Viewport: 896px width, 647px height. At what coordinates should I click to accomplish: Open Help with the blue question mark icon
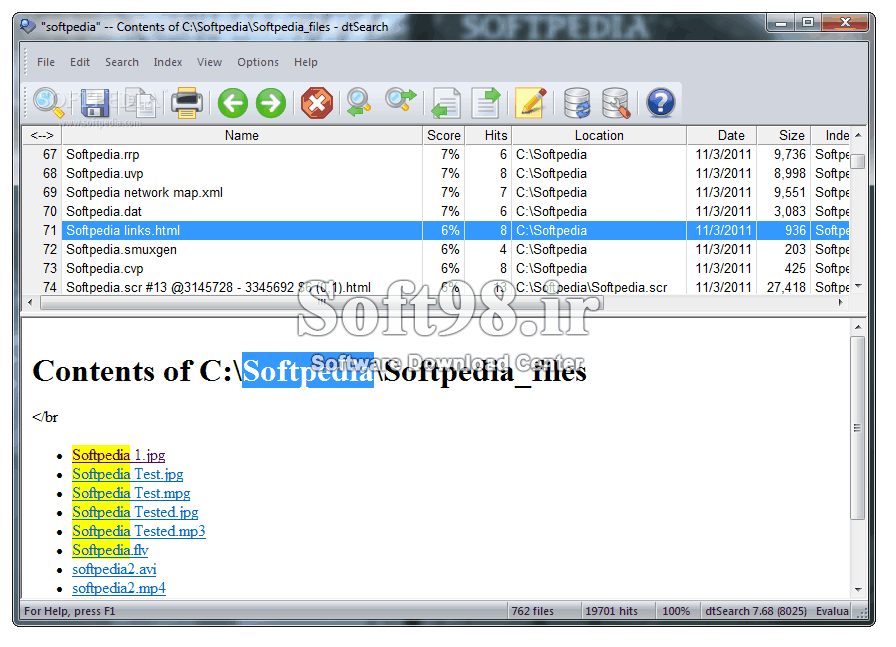point(661,103)
